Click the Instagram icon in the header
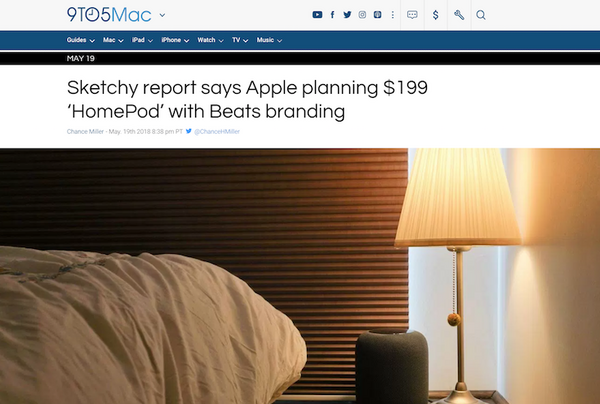Viewport: 600px width, 404px height. pos(362,15)
